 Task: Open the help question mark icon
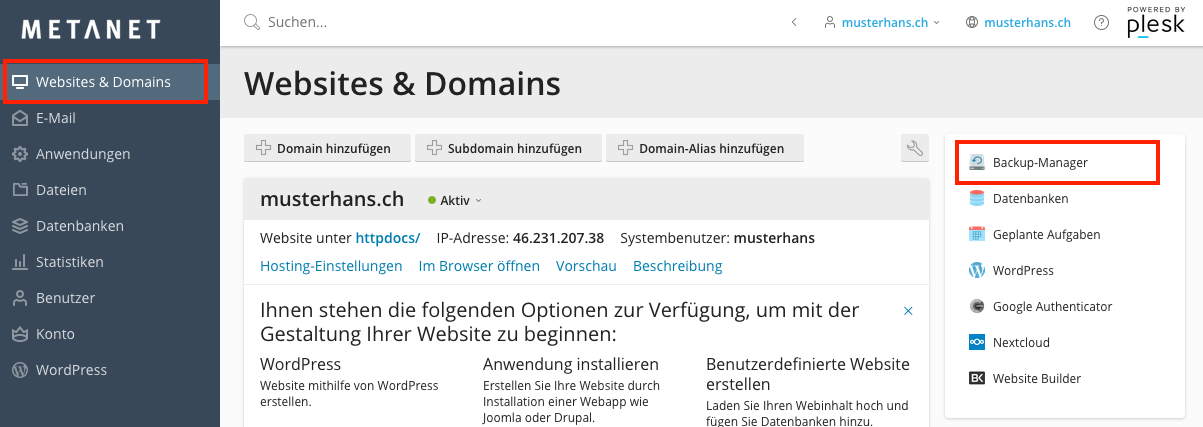[1101, 22]
